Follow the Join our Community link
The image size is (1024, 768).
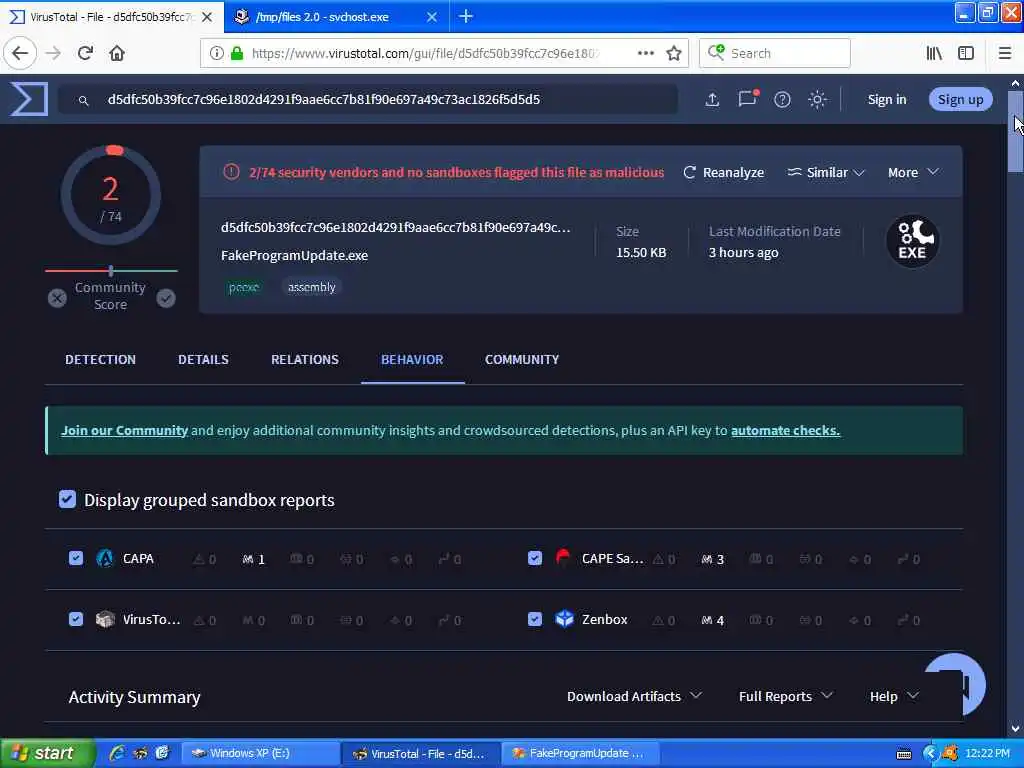point(125,430)
